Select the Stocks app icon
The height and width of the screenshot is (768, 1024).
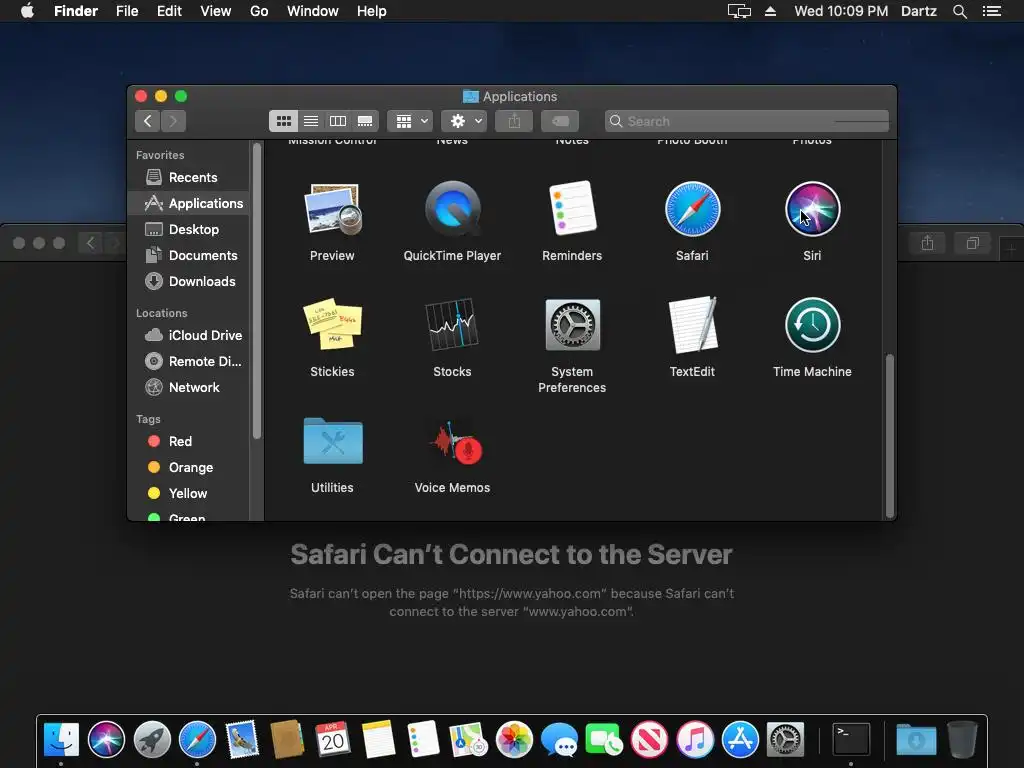pos(453,325)
